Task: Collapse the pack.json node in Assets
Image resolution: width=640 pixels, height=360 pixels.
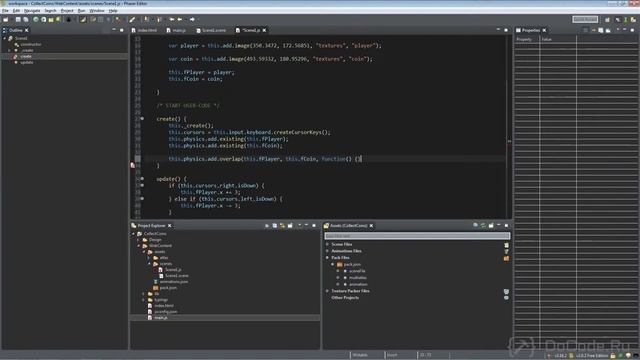Action: 333,264
